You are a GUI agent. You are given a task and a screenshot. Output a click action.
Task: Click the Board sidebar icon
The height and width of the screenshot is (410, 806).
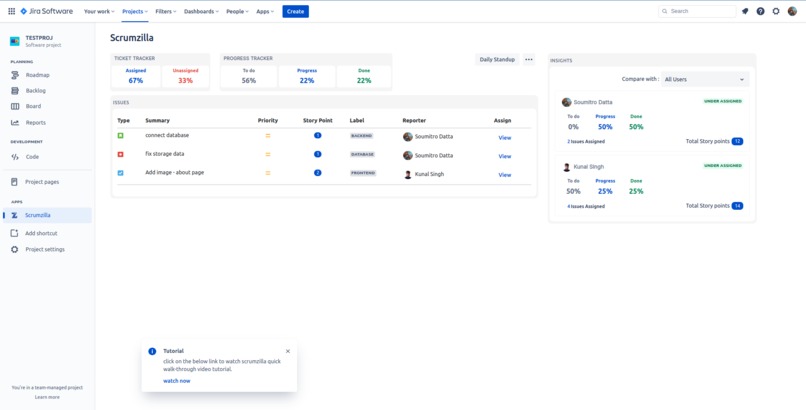[15, 106]
